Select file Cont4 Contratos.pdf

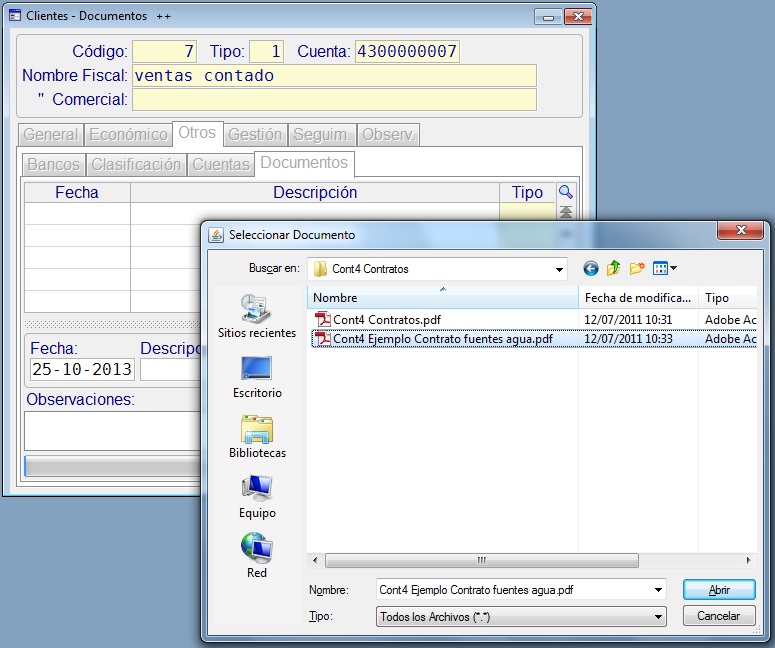(386, 319)
